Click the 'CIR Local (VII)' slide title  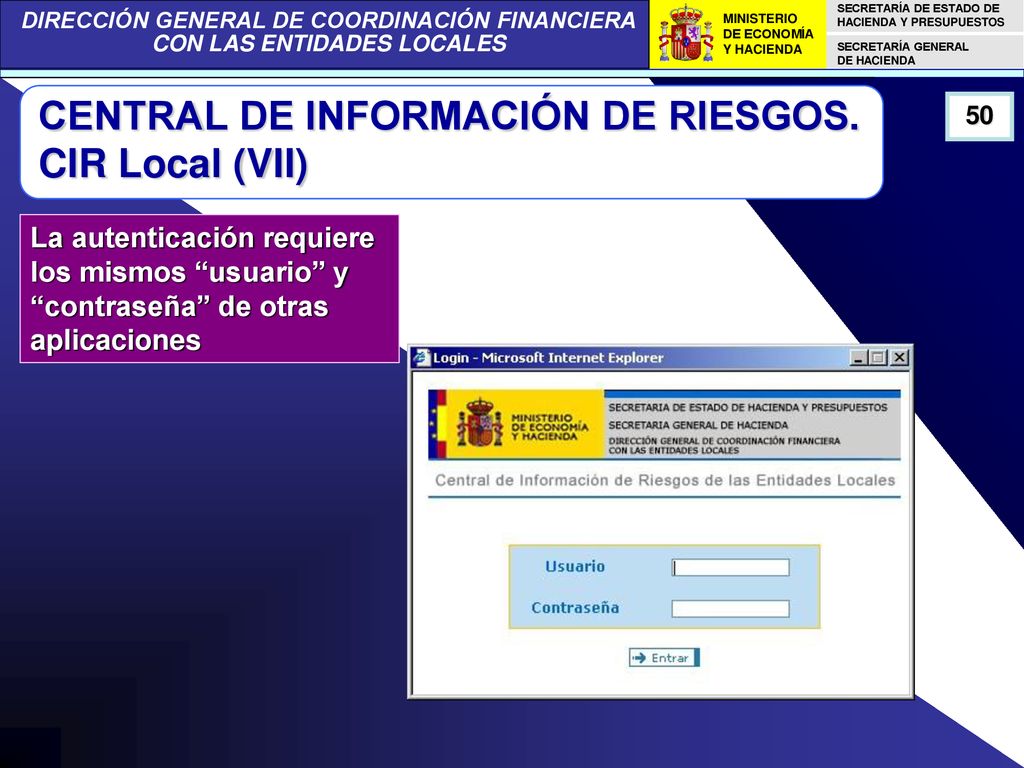173,163
